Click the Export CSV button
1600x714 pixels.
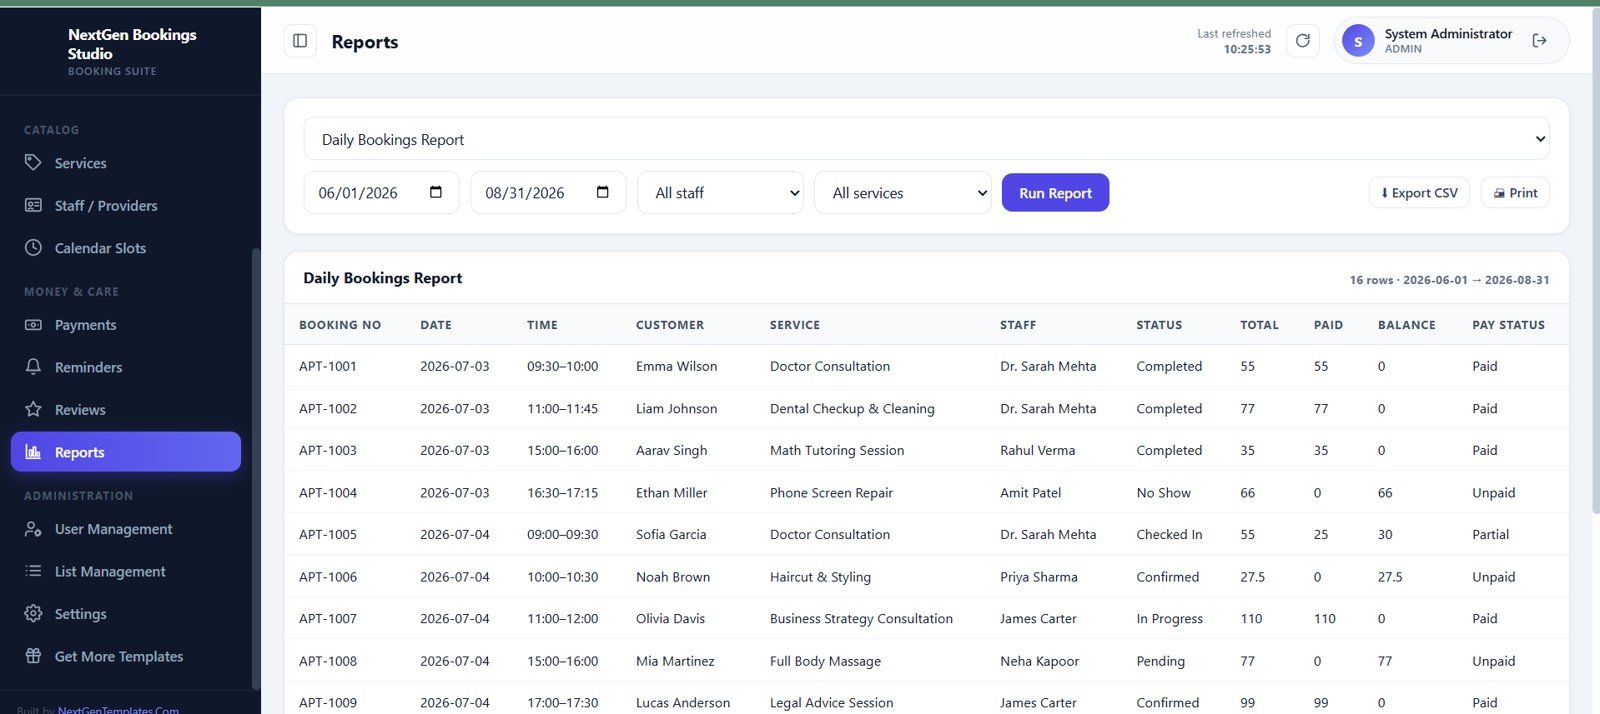1419,193
